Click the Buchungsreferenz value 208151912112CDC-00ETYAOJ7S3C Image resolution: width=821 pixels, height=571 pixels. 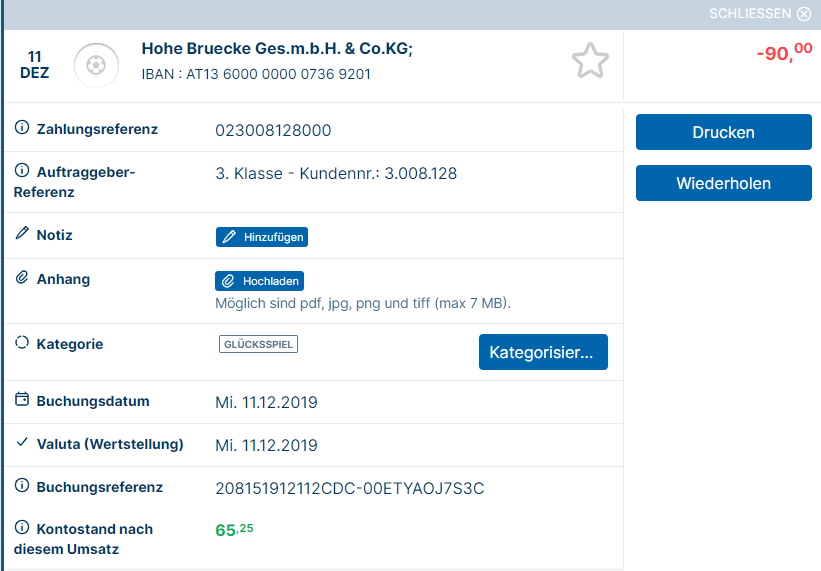[x=350, y=488]
